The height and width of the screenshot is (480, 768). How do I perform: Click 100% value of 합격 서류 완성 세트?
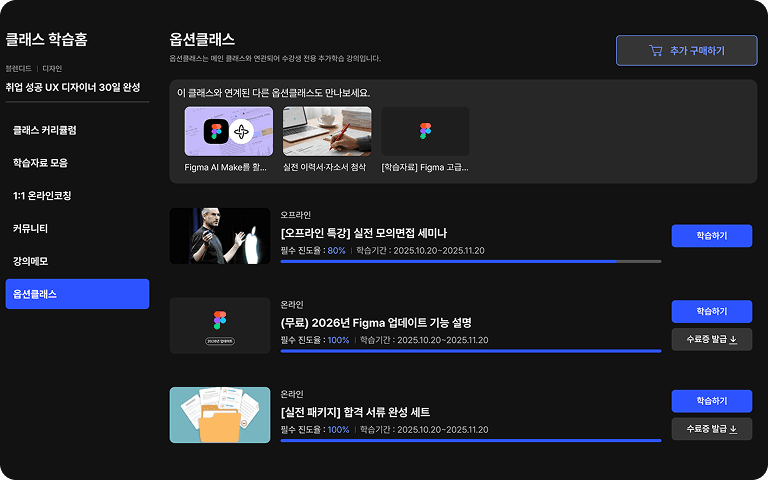338,430
